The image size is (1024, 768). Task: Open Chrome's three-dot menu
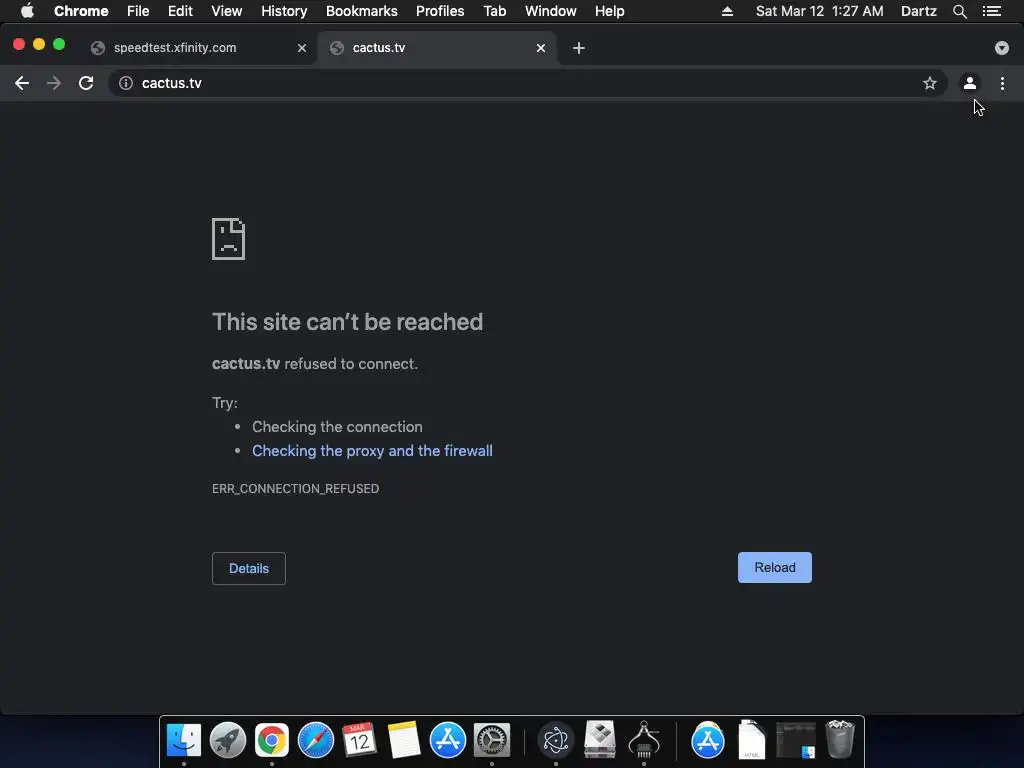(x=1002, y=83)
